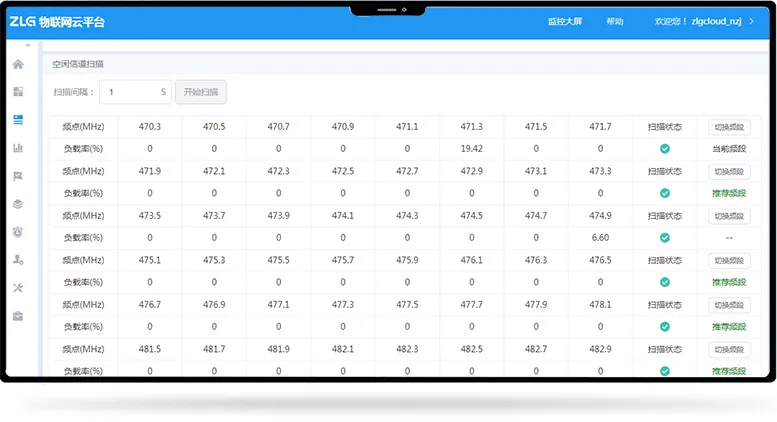Click the flag icon in sidebar
This screenshot has width=777, height=422.
18,176
